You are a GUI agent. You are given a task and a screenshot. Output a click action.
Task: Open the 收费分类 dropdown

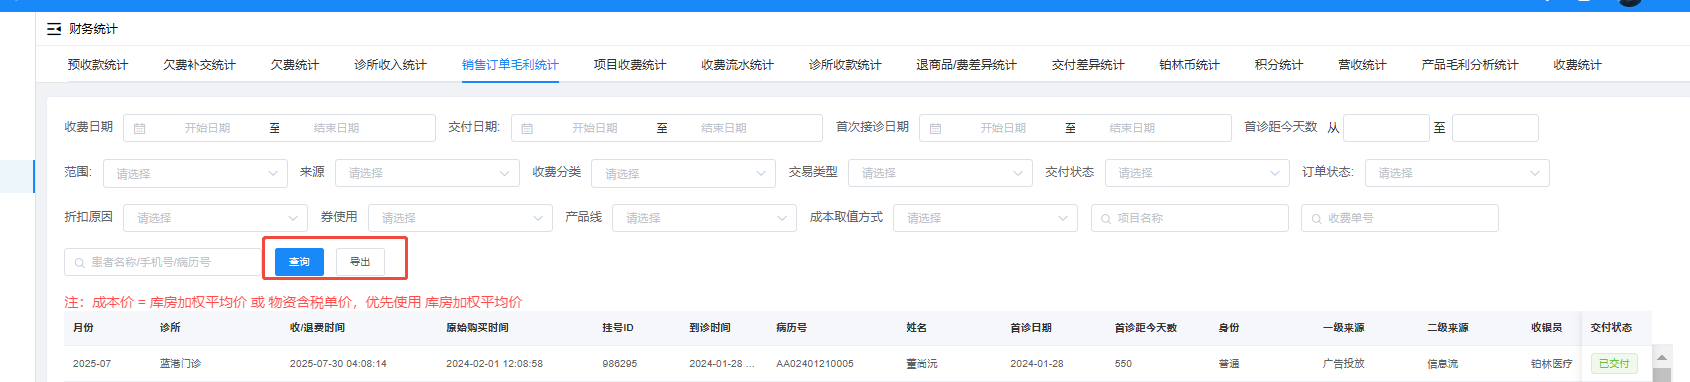click(x=683, y=173)
